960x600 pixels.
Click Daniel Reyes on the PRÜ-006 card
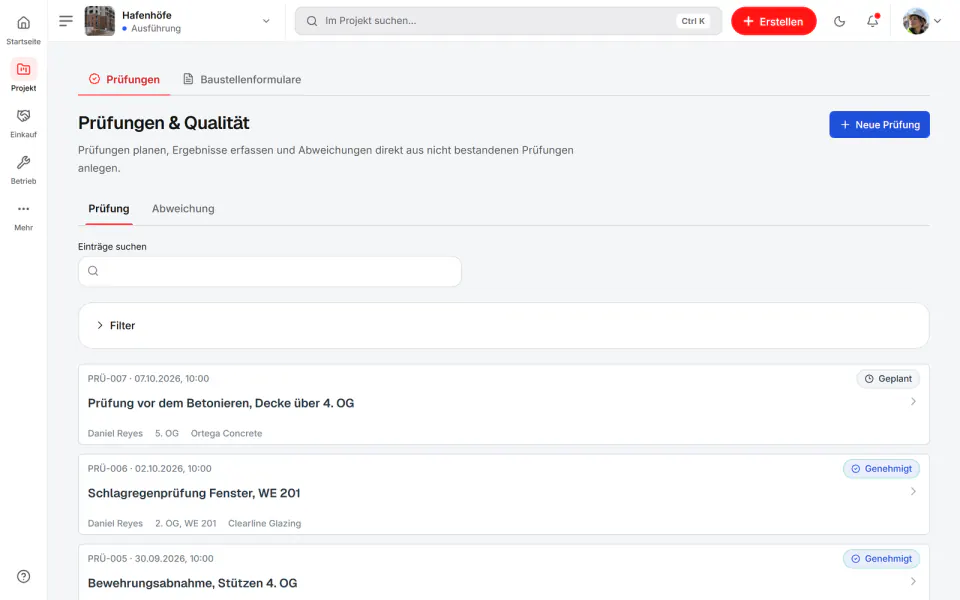(115, 523)
